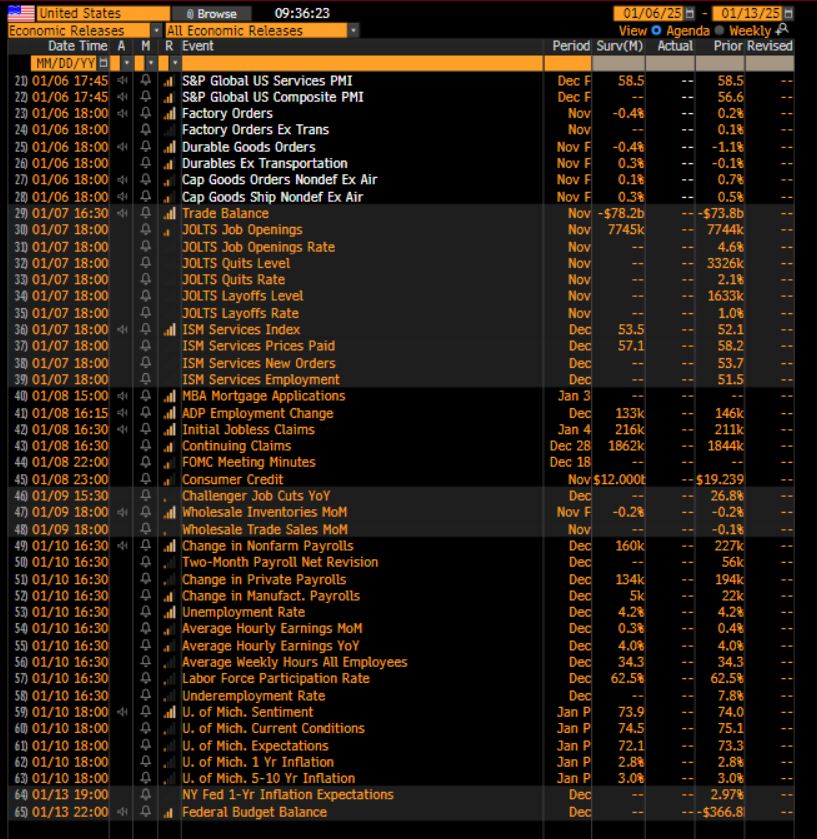Set alert bell for Federal Budget Balance
Viewport: 817px width, 839px height.
(x=145, y=812)
